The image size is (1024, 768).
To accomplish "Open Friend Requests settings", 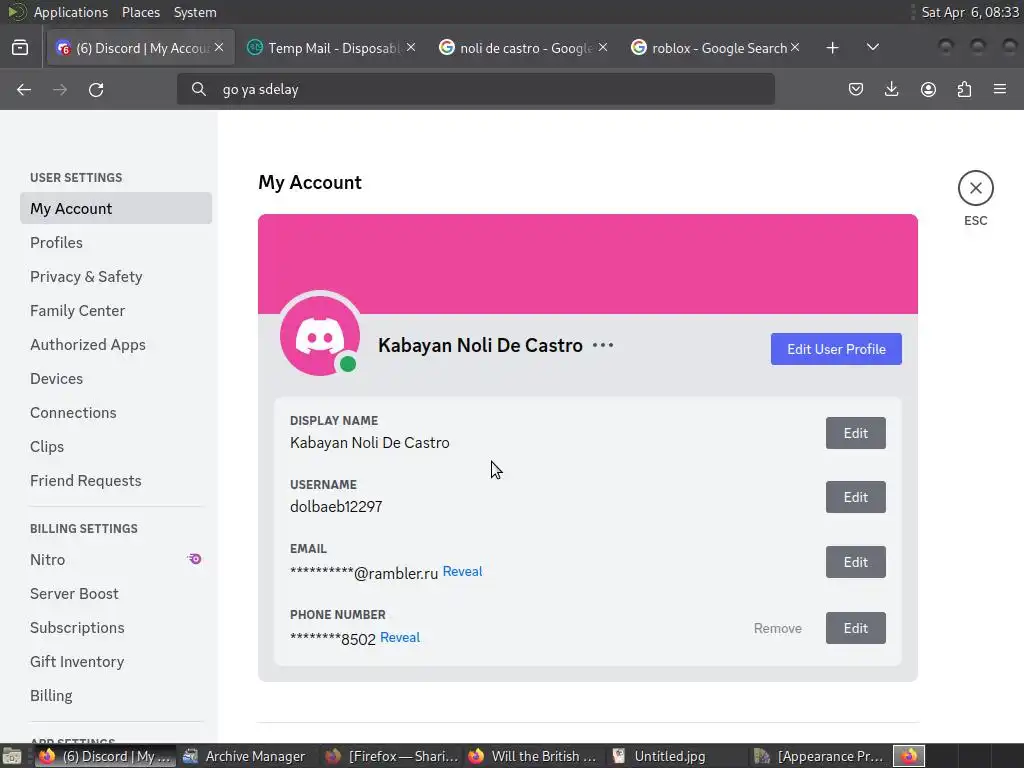I will tap(116, 480).
